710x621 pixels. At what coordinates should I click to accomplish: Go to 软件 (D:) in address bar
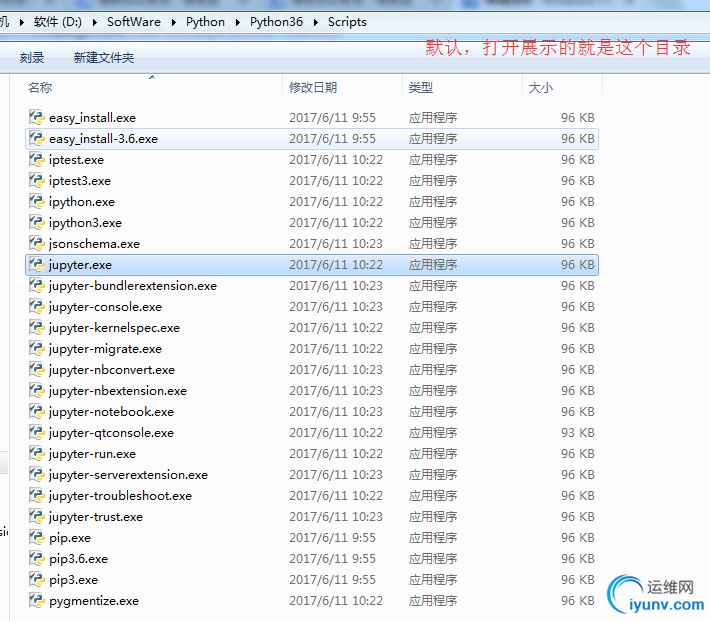click(58, 22)
